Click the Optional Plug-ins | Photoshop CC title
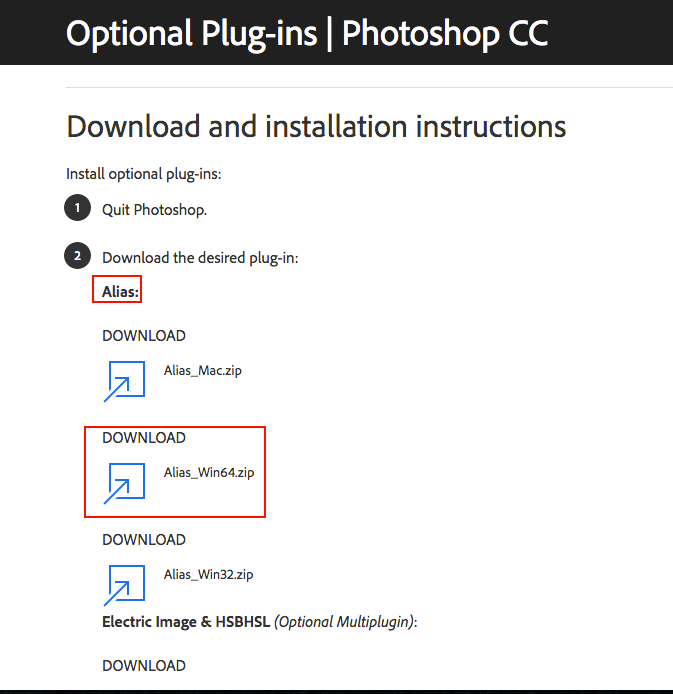The width and height of the screenshot is (673, 694). click(x=307, y=33)
